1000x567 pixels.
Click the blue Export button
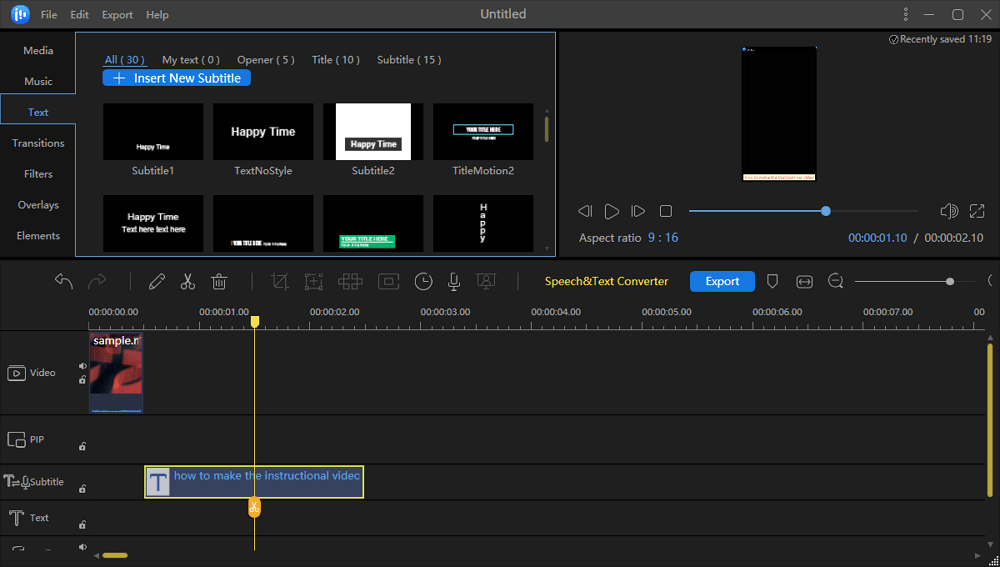[x=722, y=282]
